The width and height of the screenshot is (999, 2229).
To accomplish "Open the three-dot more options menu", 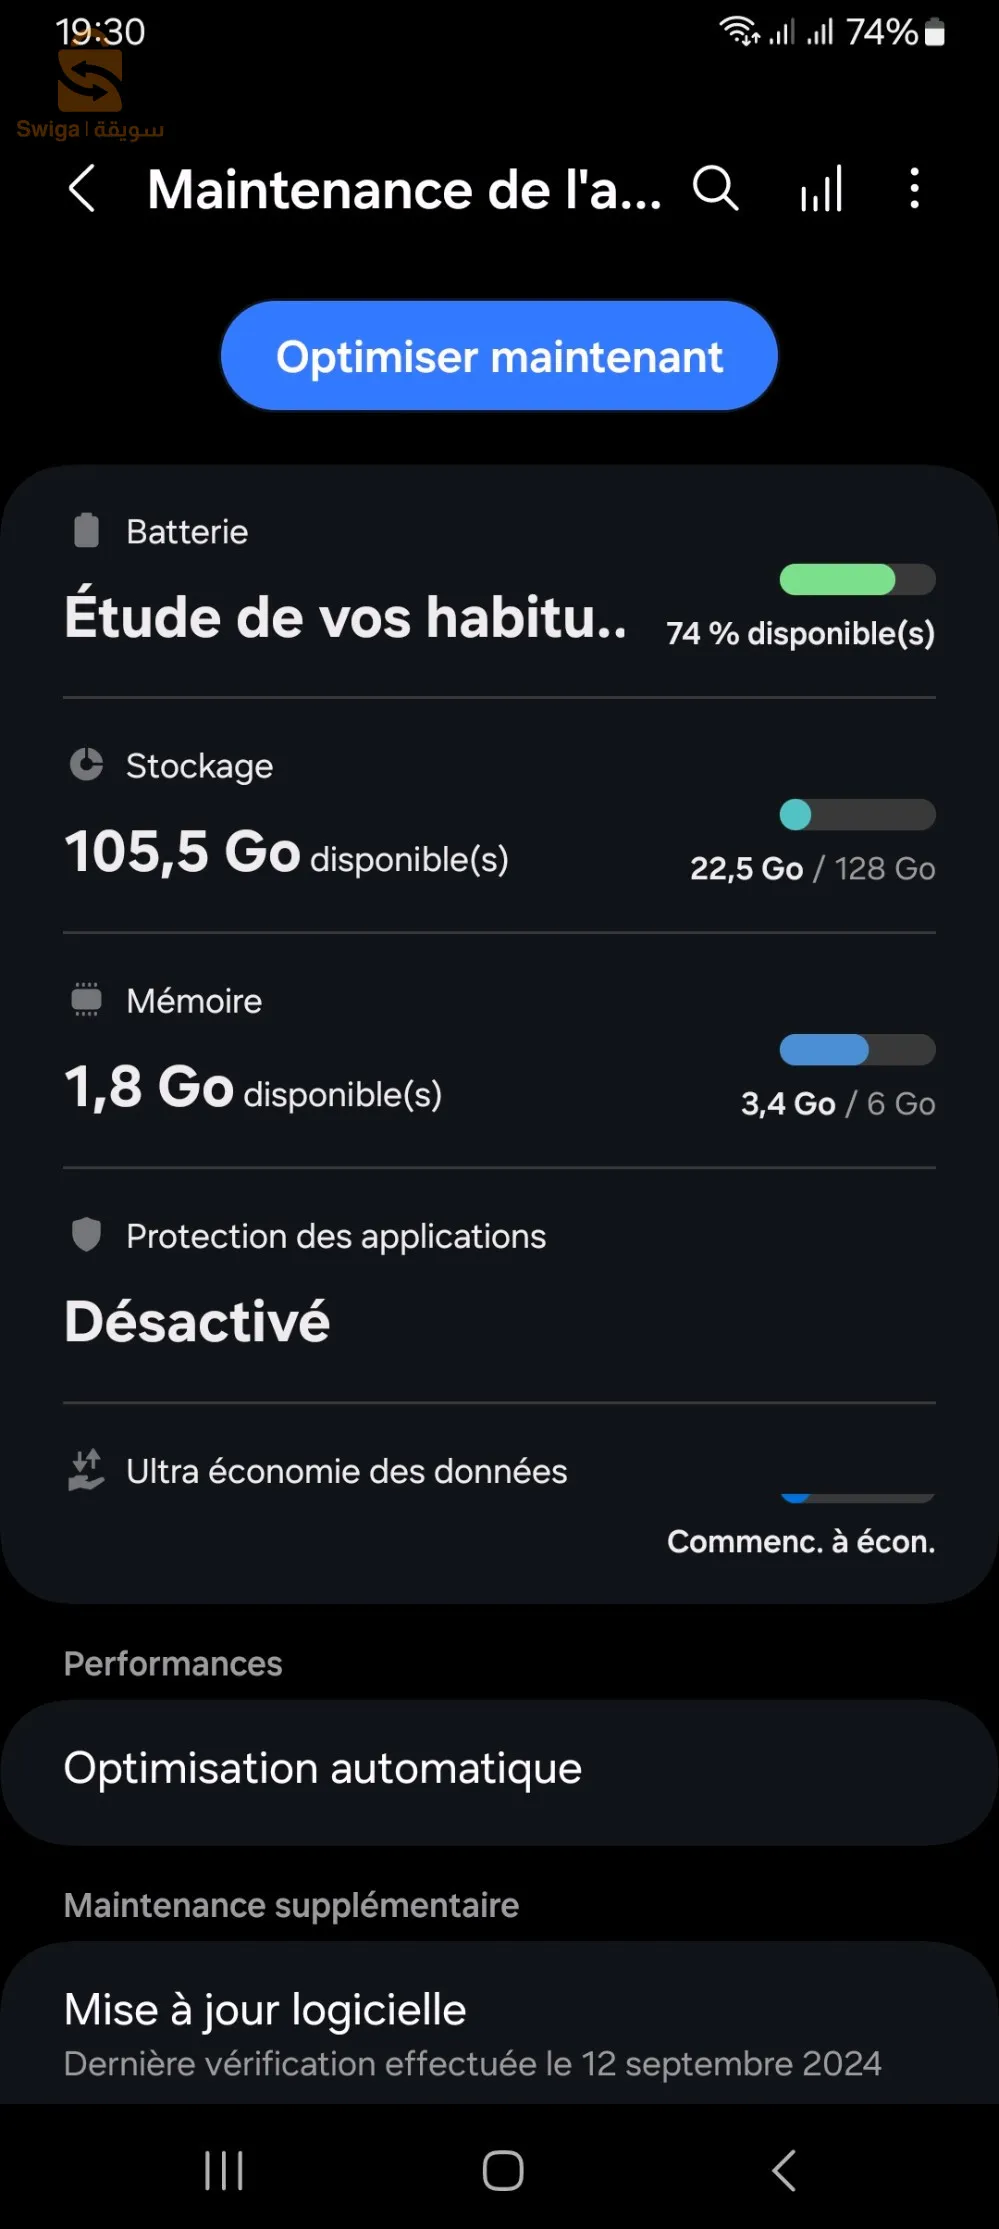I will pyautogui.click(x=914, y=188).
